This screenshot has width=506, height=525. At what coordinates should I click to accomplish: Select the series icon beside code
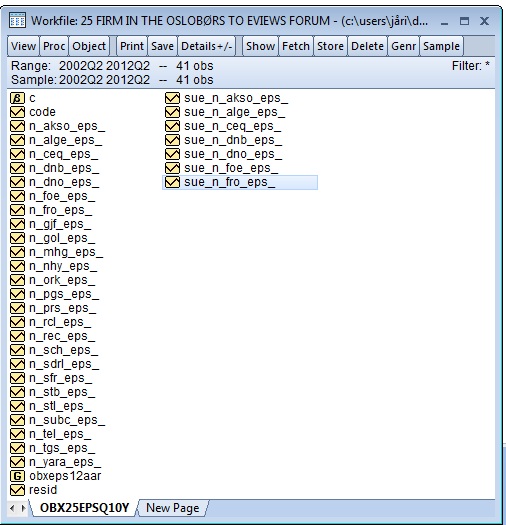[x=17, y=112]
